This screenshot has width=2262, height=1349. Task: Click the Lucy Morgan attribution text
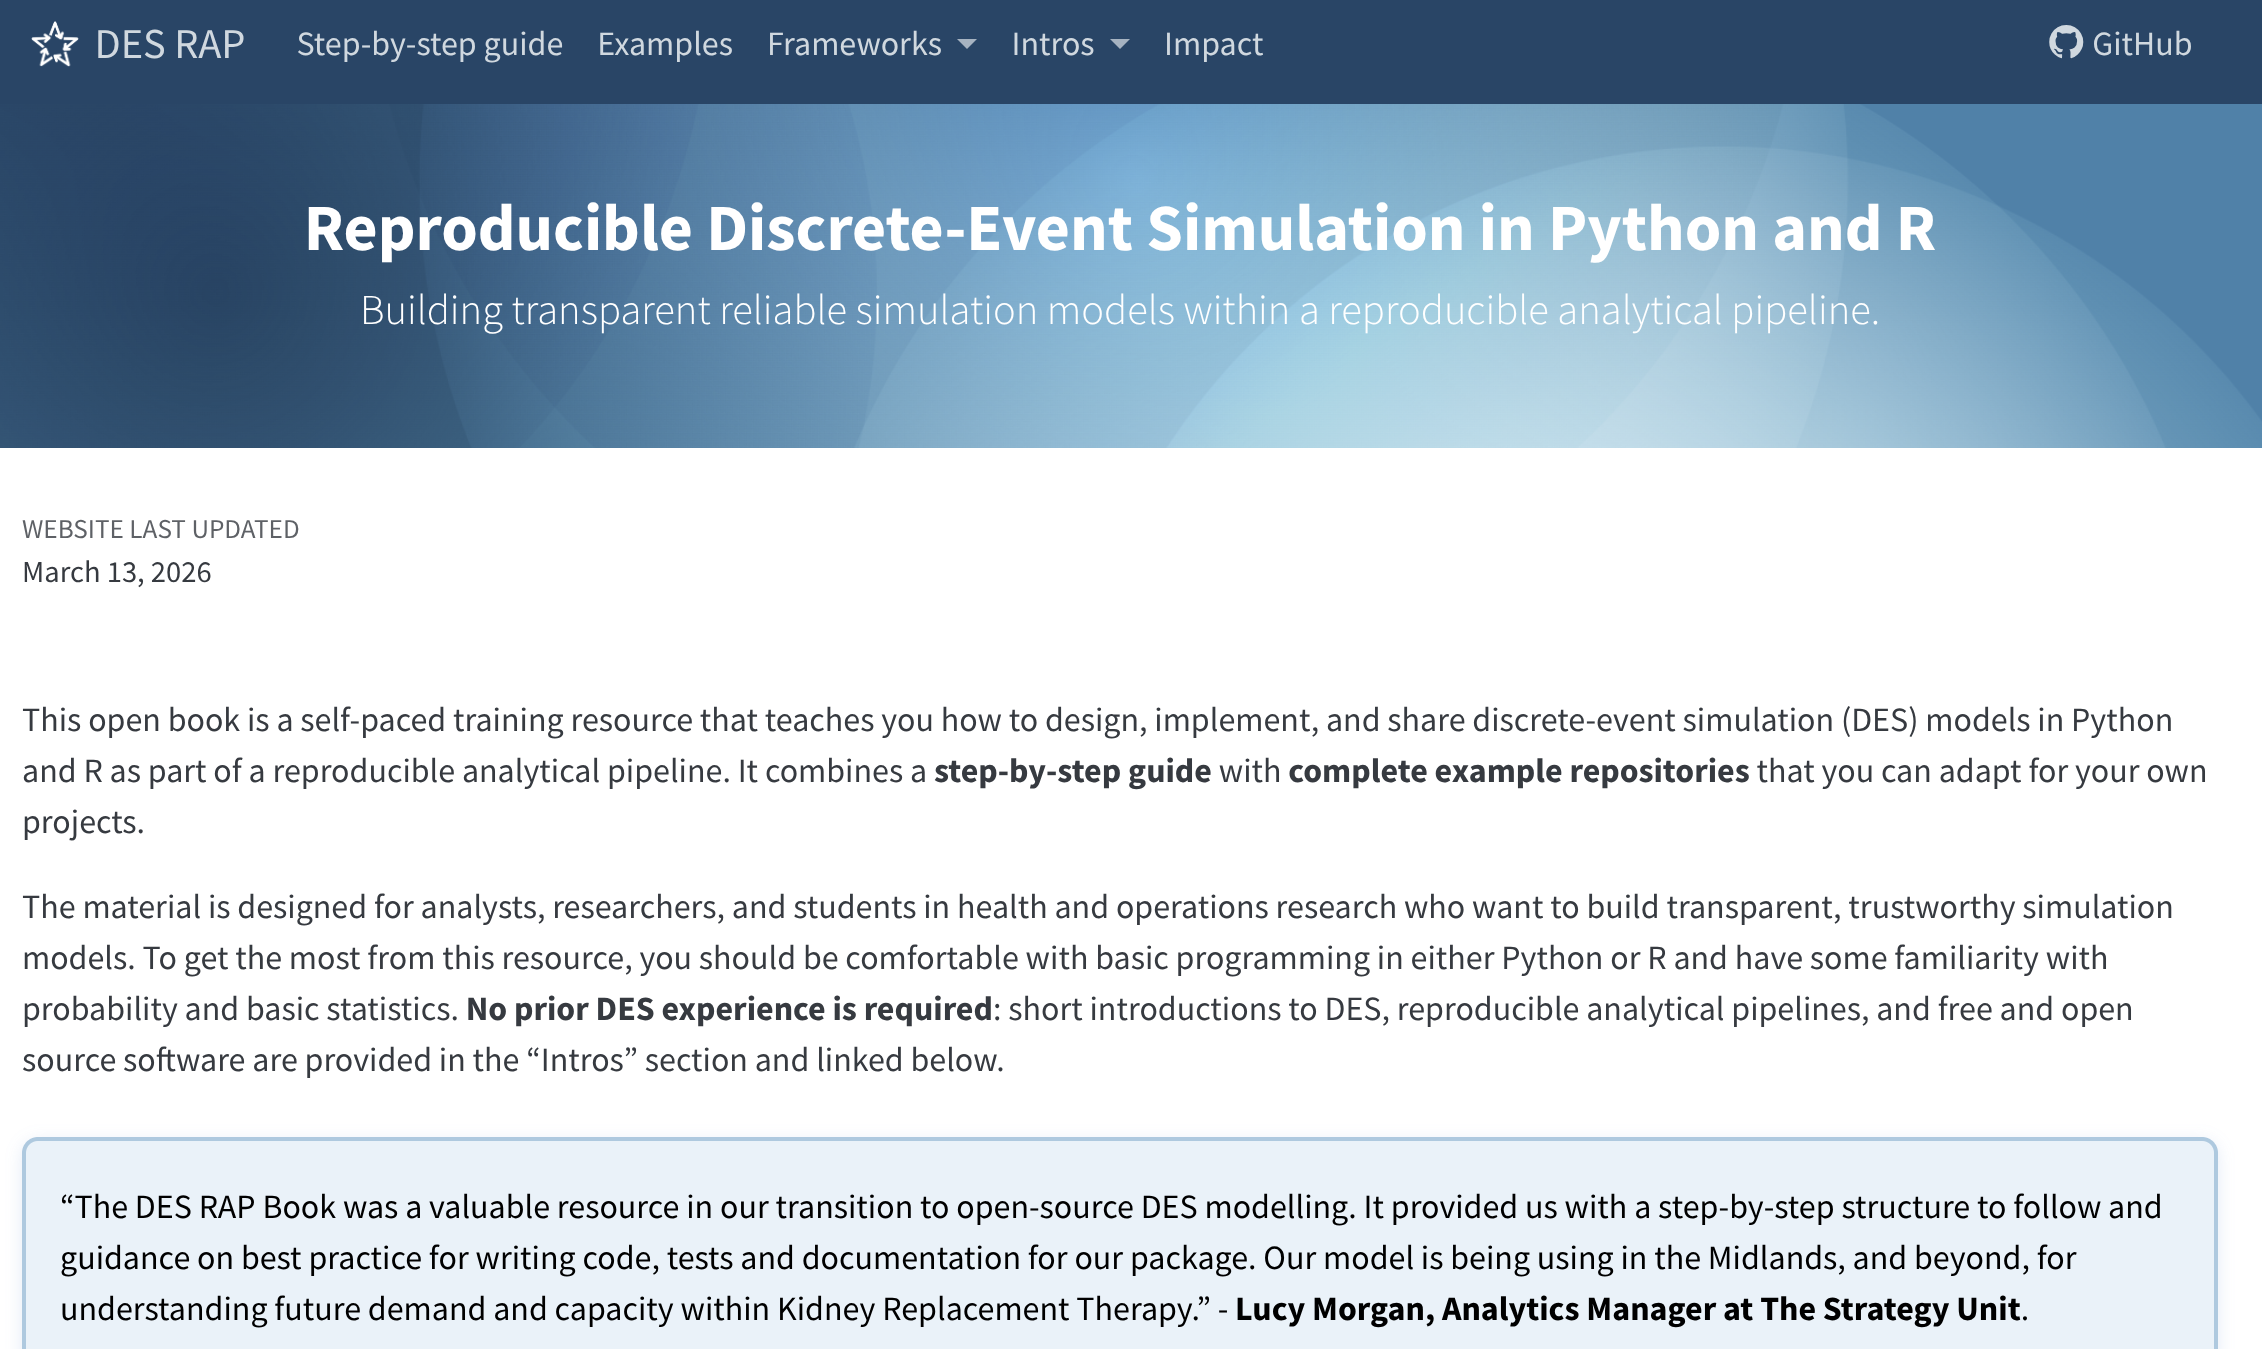(x=1628, y=1309)
